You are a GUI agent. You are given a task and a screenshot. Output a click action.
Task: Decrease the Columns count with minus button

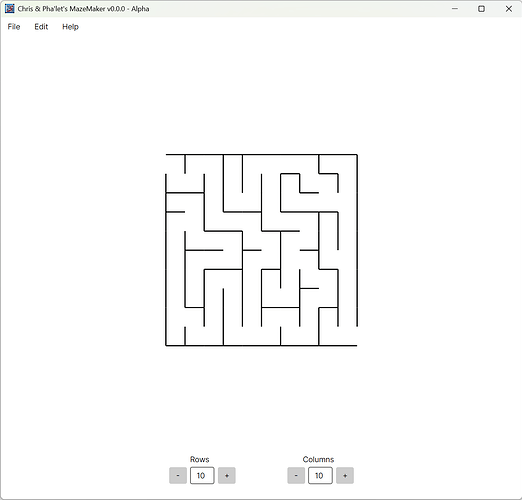pos(296,475)
